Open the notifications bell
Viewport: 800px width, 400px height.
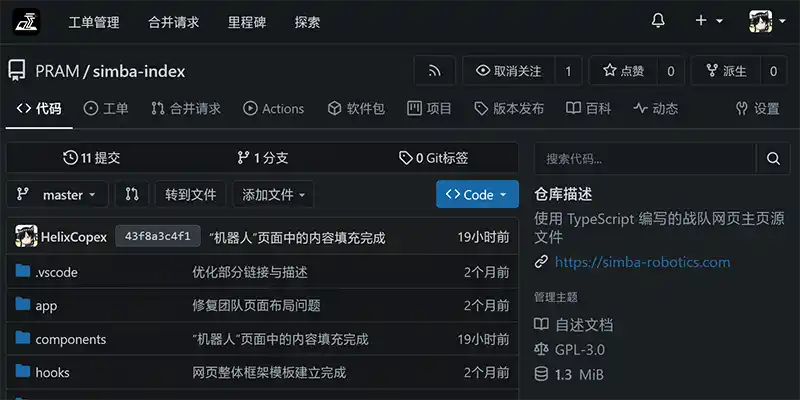[x=658, y=21]
